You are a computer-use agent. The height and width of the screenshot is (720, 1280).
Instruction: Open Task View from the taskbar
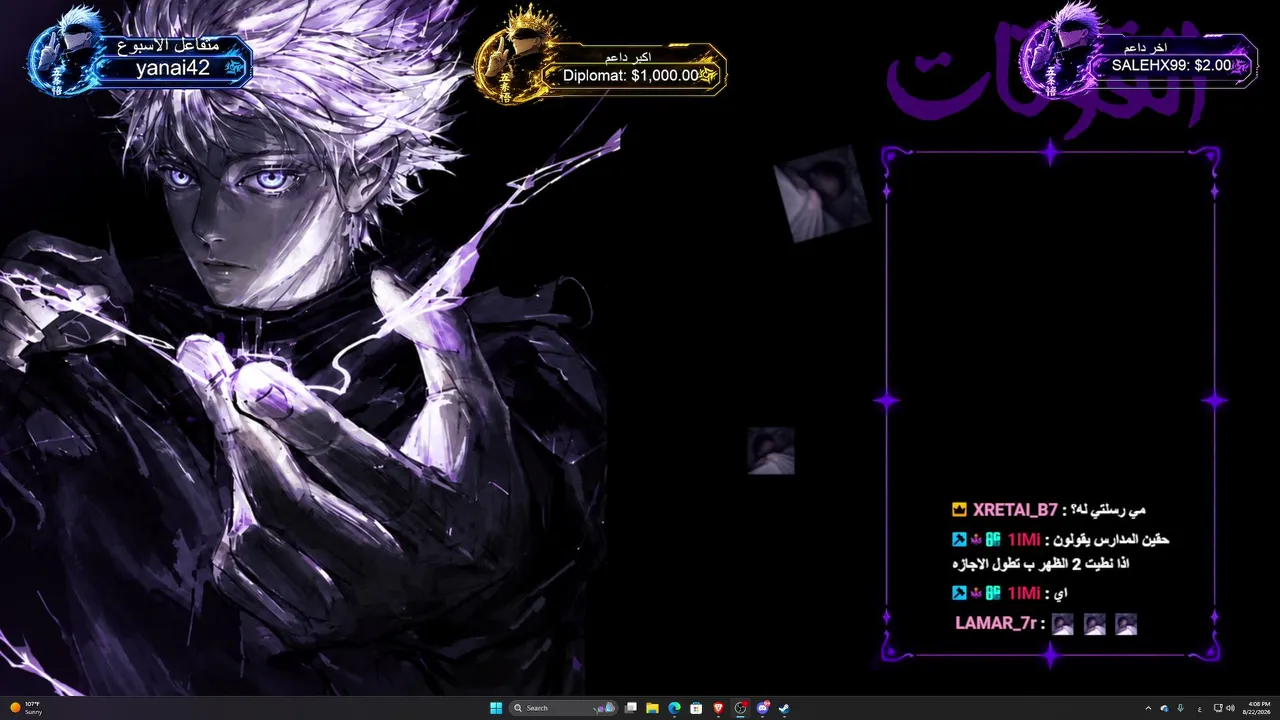point(631,708)
